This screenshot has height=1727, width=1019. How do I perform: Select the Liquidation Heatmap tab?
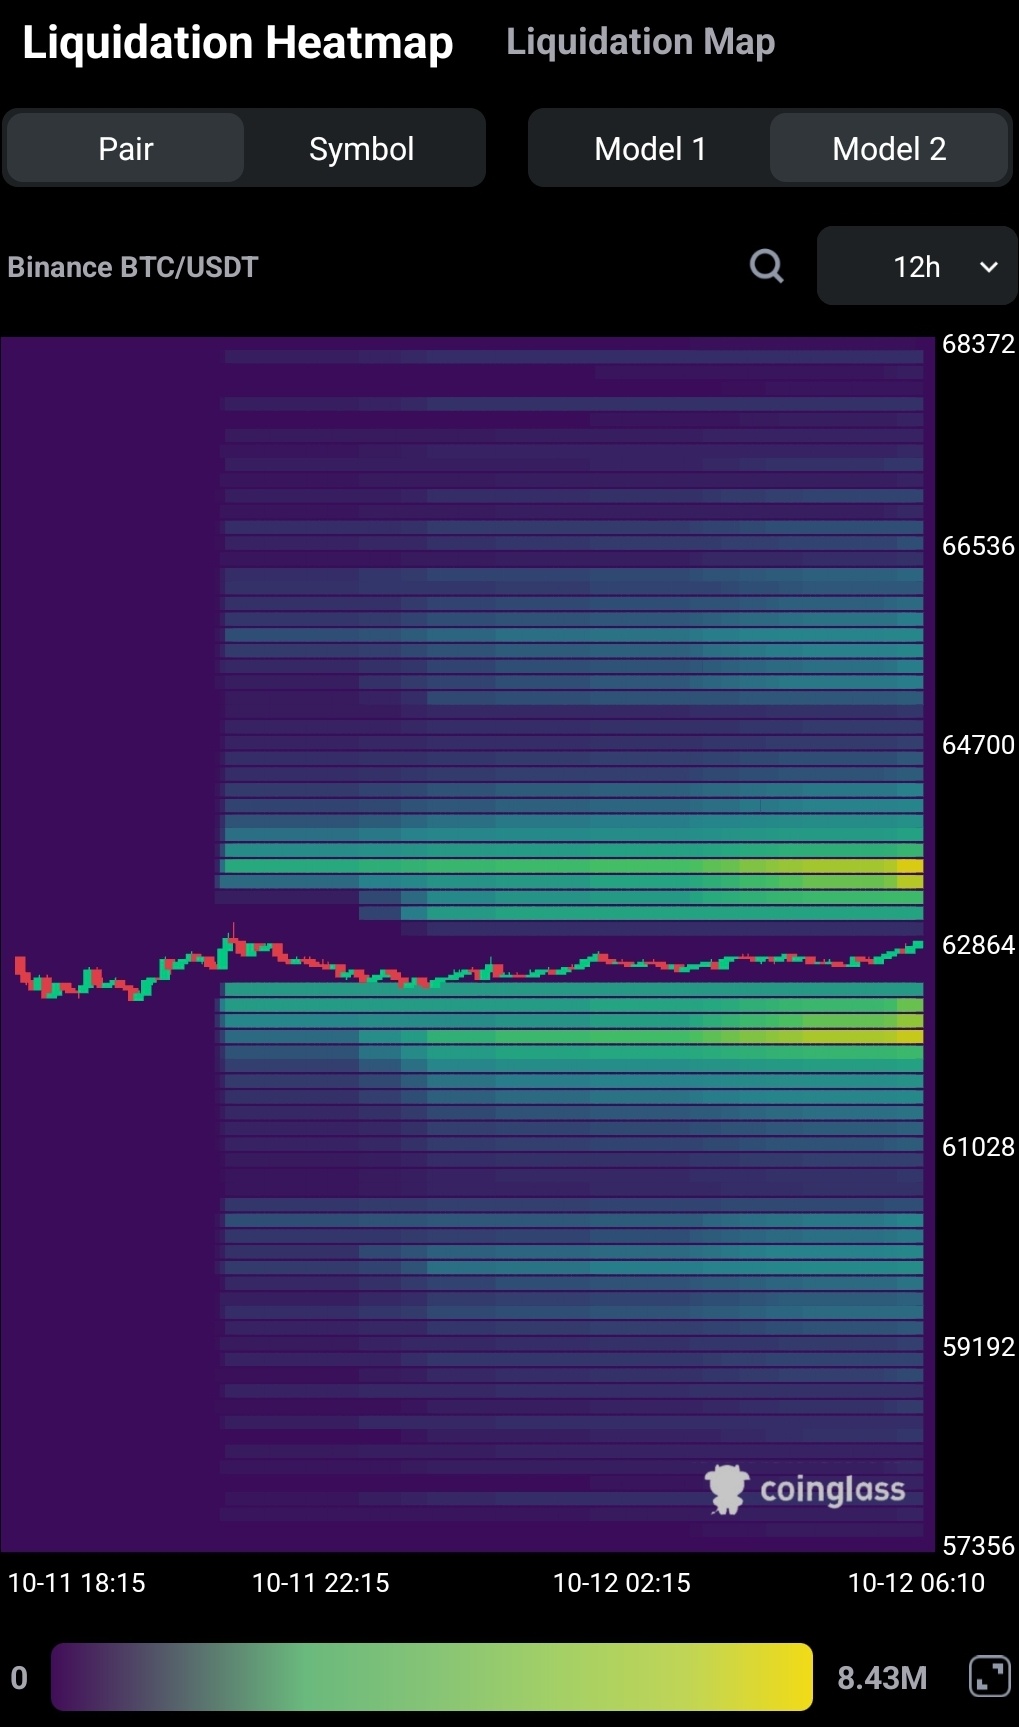pos(238,43)
